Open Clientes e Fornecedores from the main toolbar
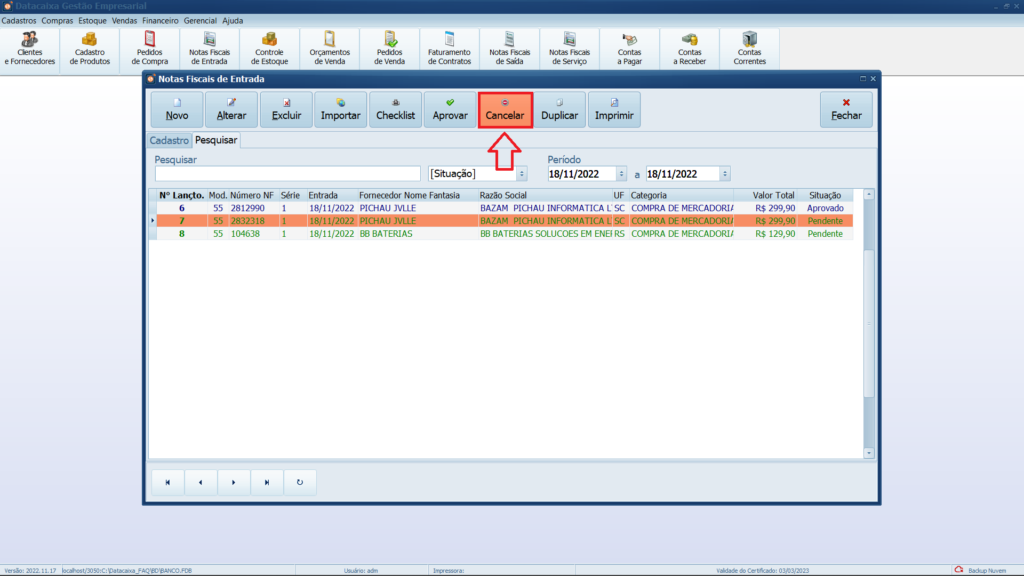This screenshot has height=576, width=1024. 30,48
